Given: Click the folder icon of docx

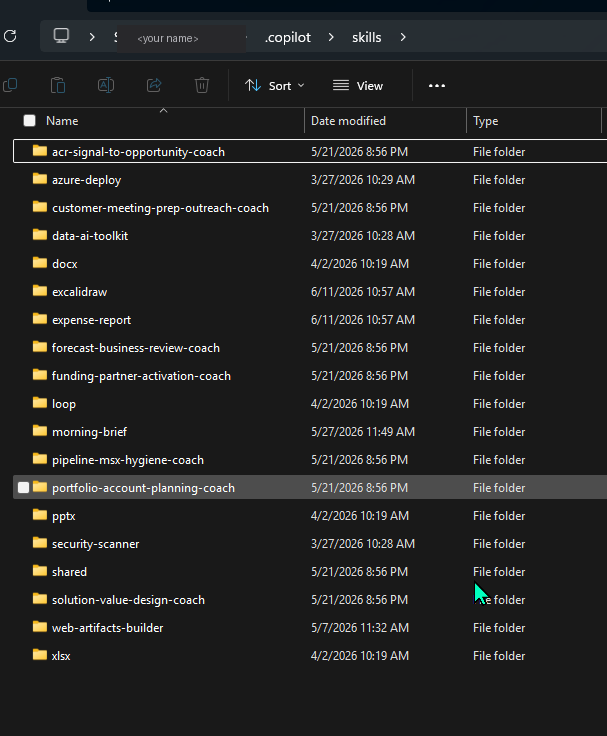Looking at the screenshot, I should tap(40, 263).
